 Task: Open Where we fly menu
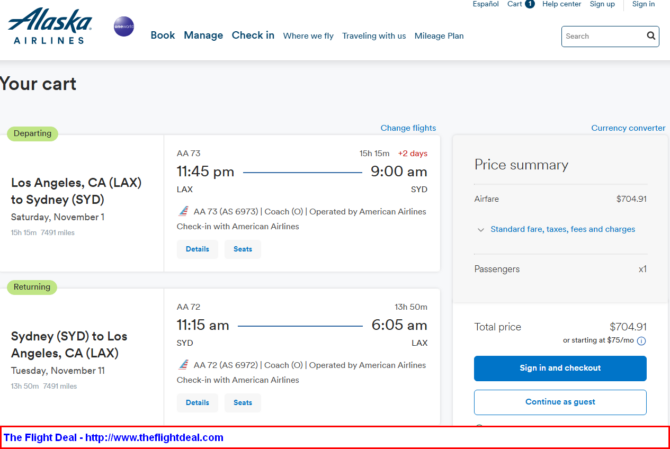click(x=308, y=36)
